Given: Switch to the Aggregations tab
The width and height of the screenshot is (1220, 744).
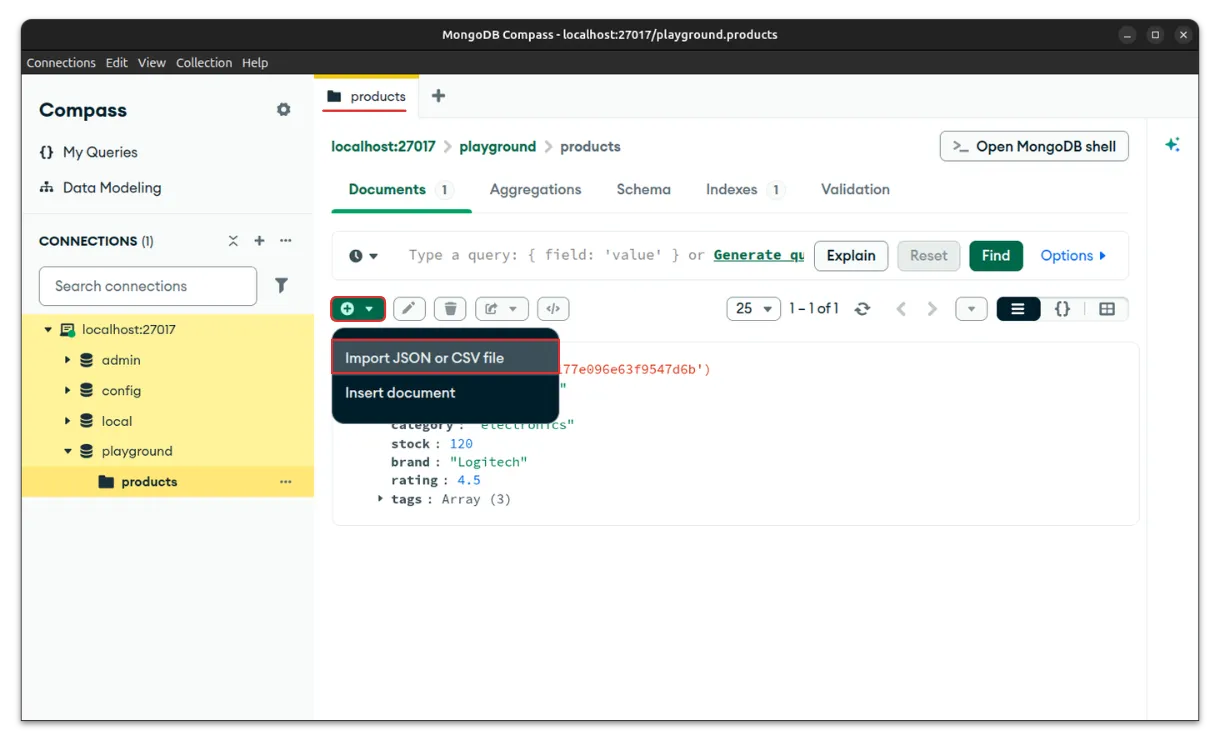Looking at the screenshot, I should (535, 189).
